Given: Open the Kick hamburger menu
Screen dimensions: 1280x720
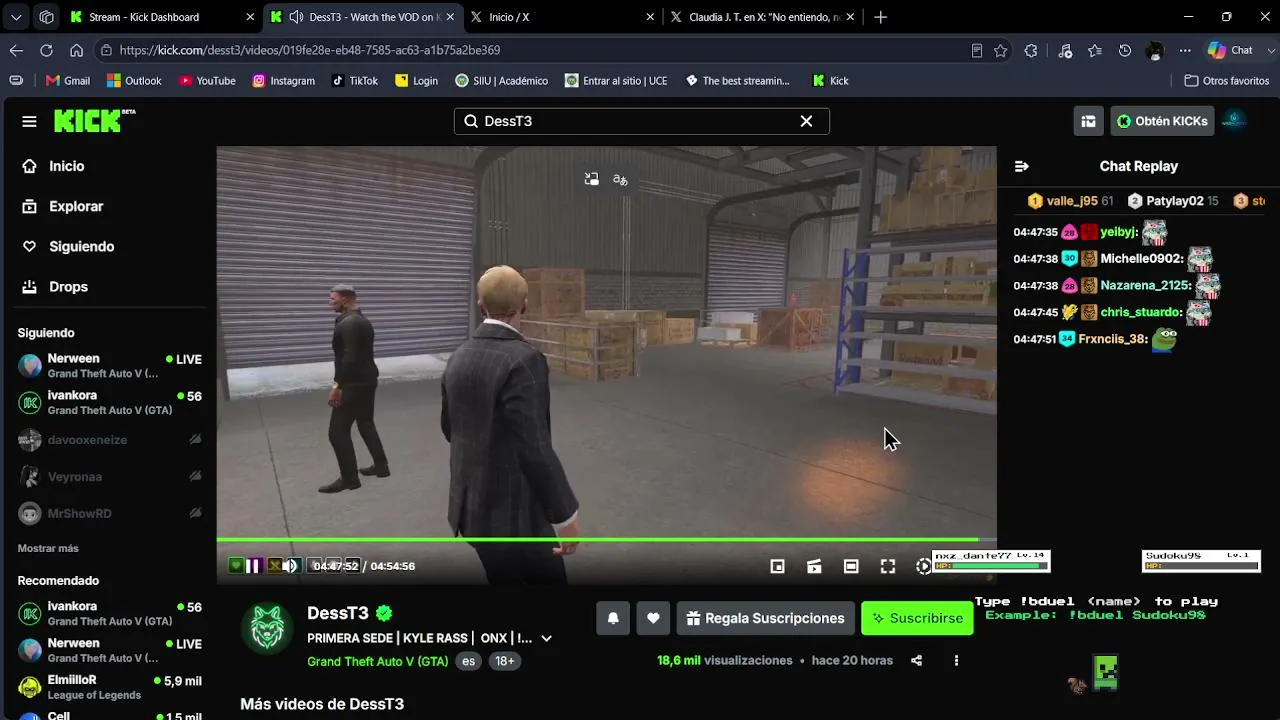Looking at the screenshot, I should point(29,121).
